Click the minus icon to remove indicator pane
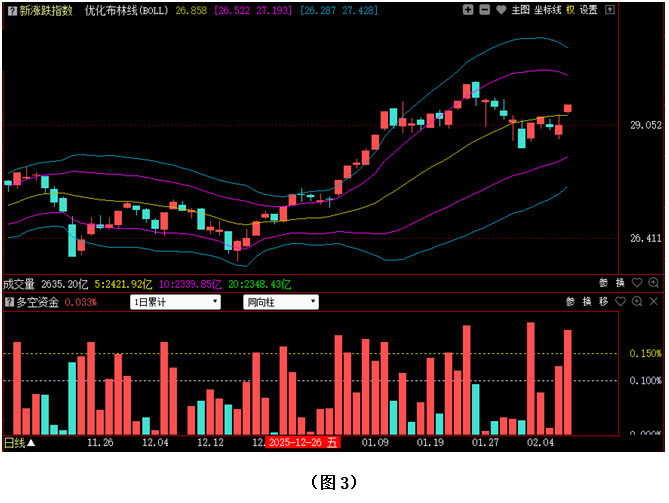669x503 pixels. click(x=485, y=10)
